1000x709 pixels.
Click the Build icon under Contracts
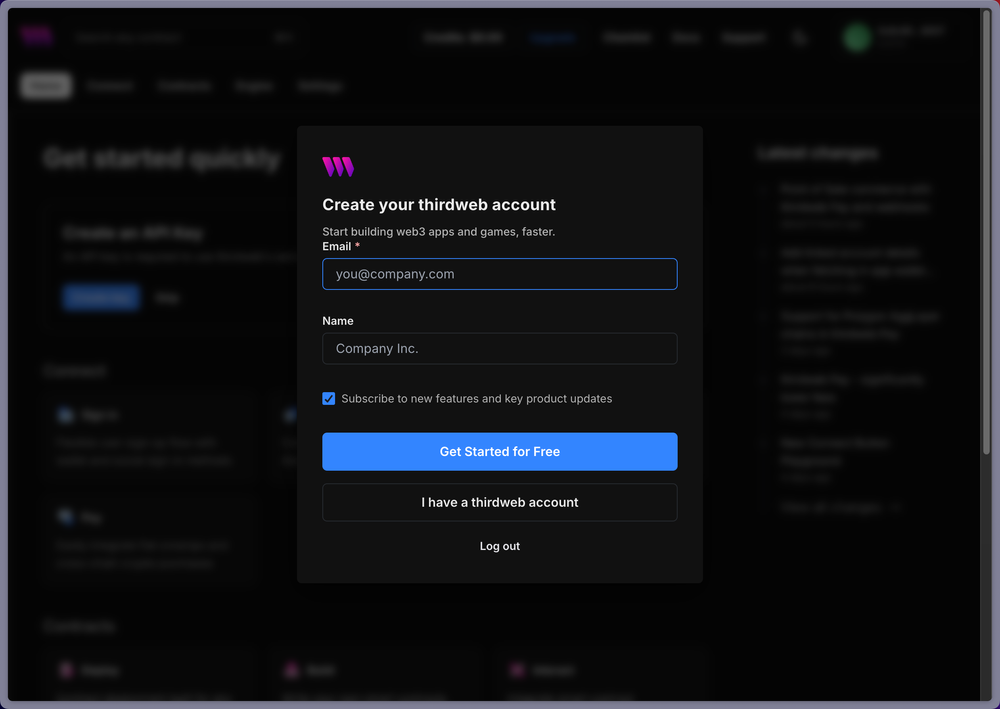click(290, 670)
